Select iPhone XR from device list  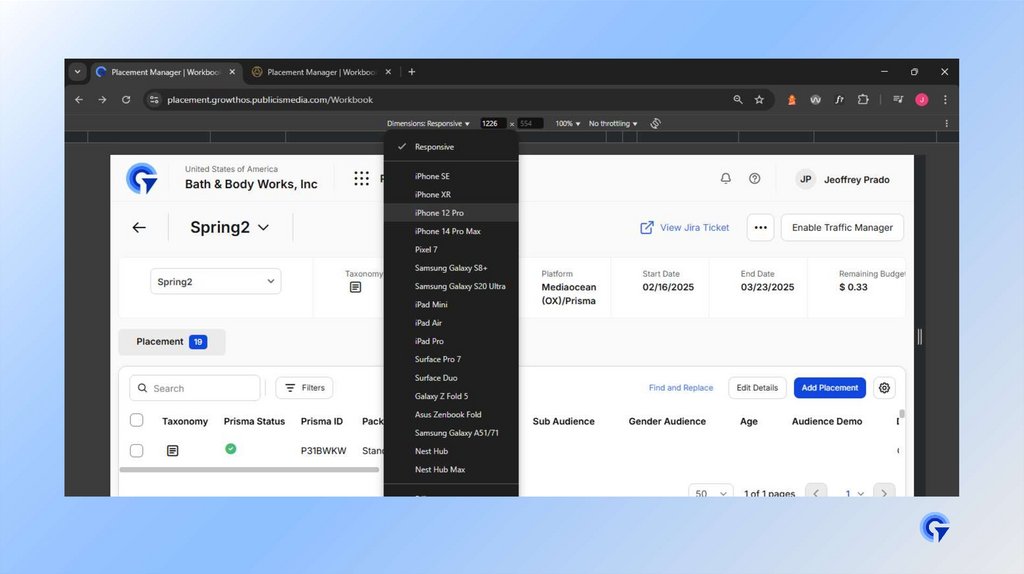451,195
